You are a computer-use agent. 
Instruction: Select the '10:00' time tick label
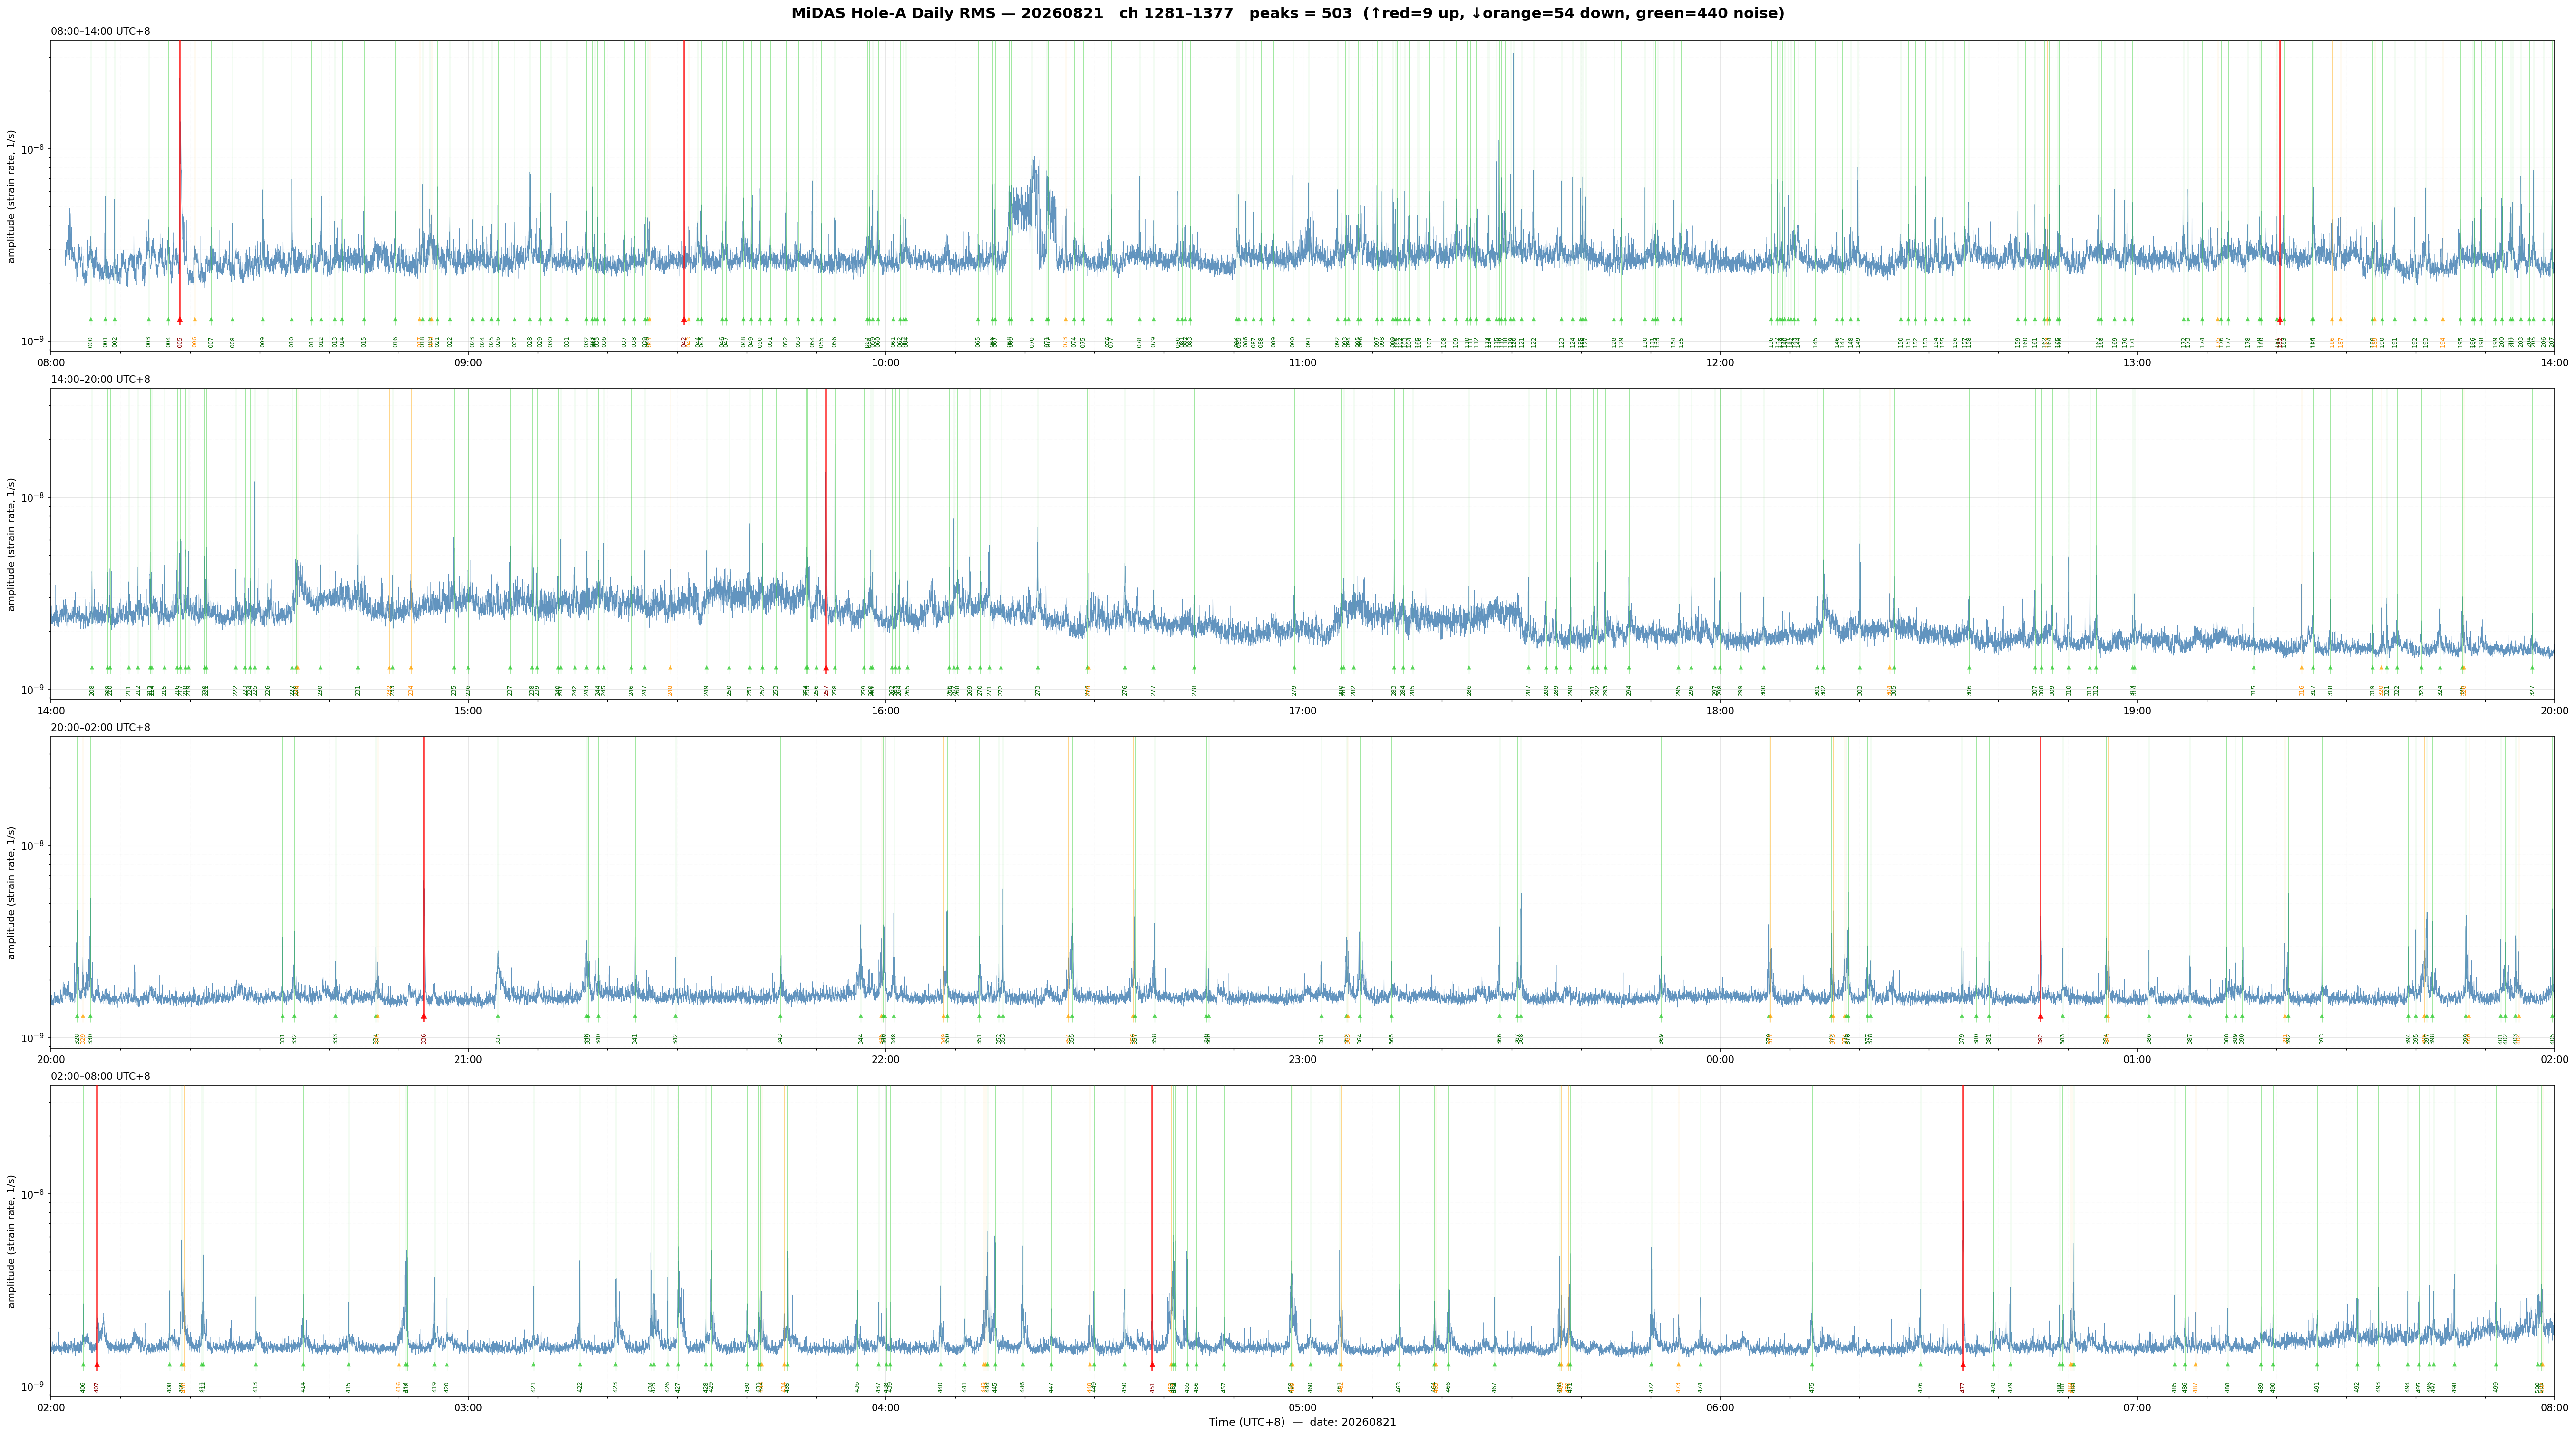point(885,362)
